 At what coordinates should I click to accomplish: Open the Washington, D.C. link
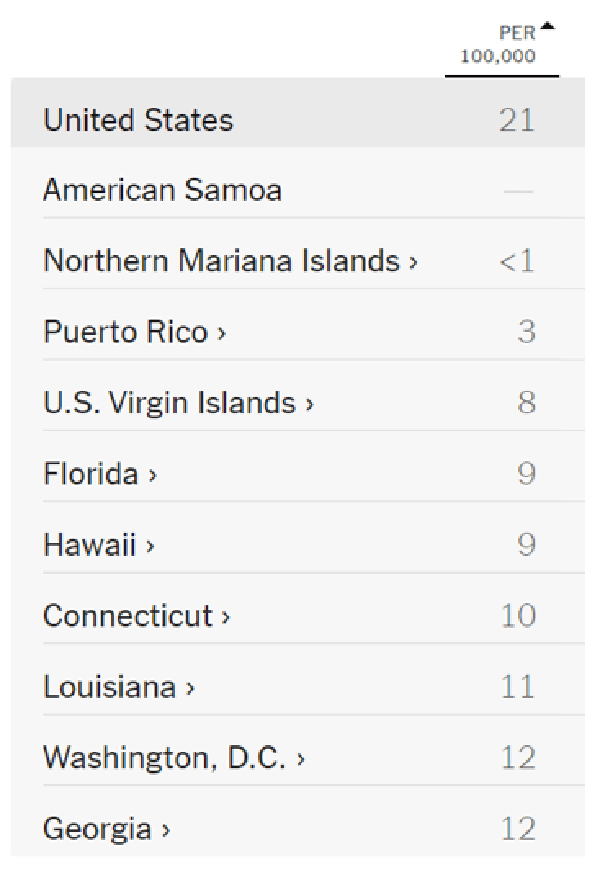[x=165, y=758]
